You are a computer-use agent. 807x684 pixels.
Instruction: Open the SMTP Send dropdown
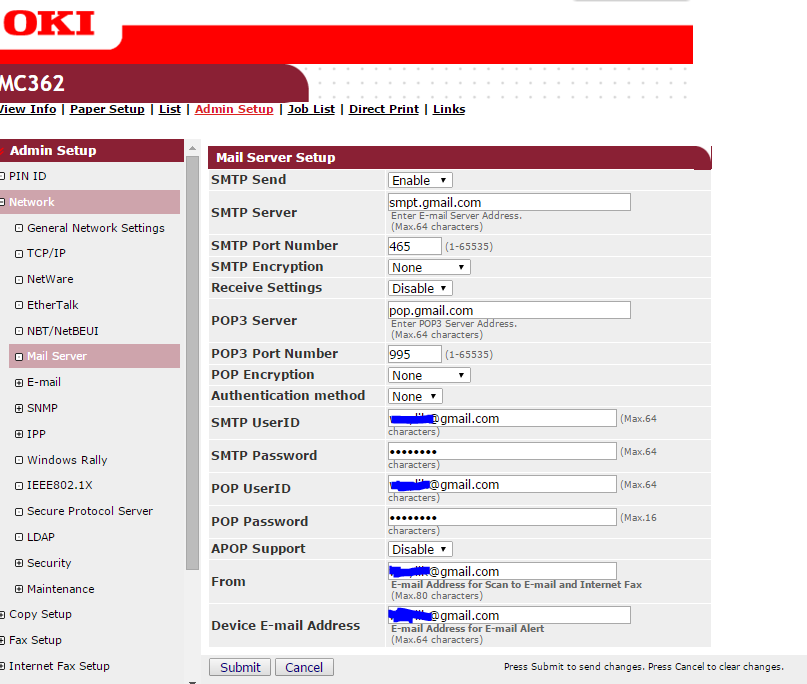tap(419, 180)
